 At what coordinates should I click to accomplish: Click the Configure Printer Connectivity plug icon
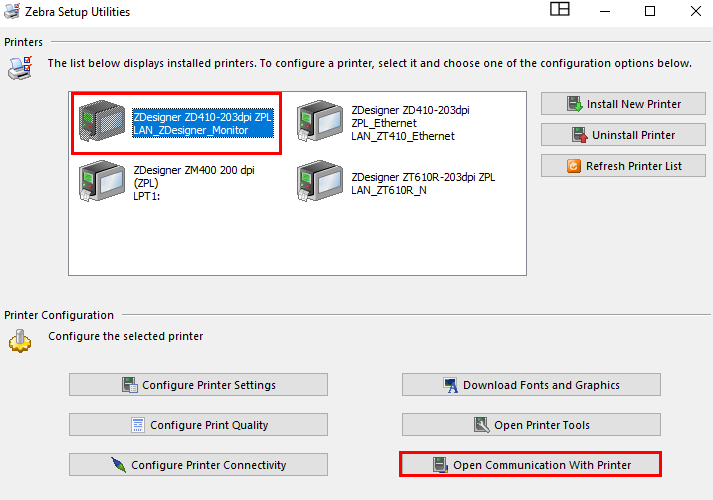(x=119, y=465)
